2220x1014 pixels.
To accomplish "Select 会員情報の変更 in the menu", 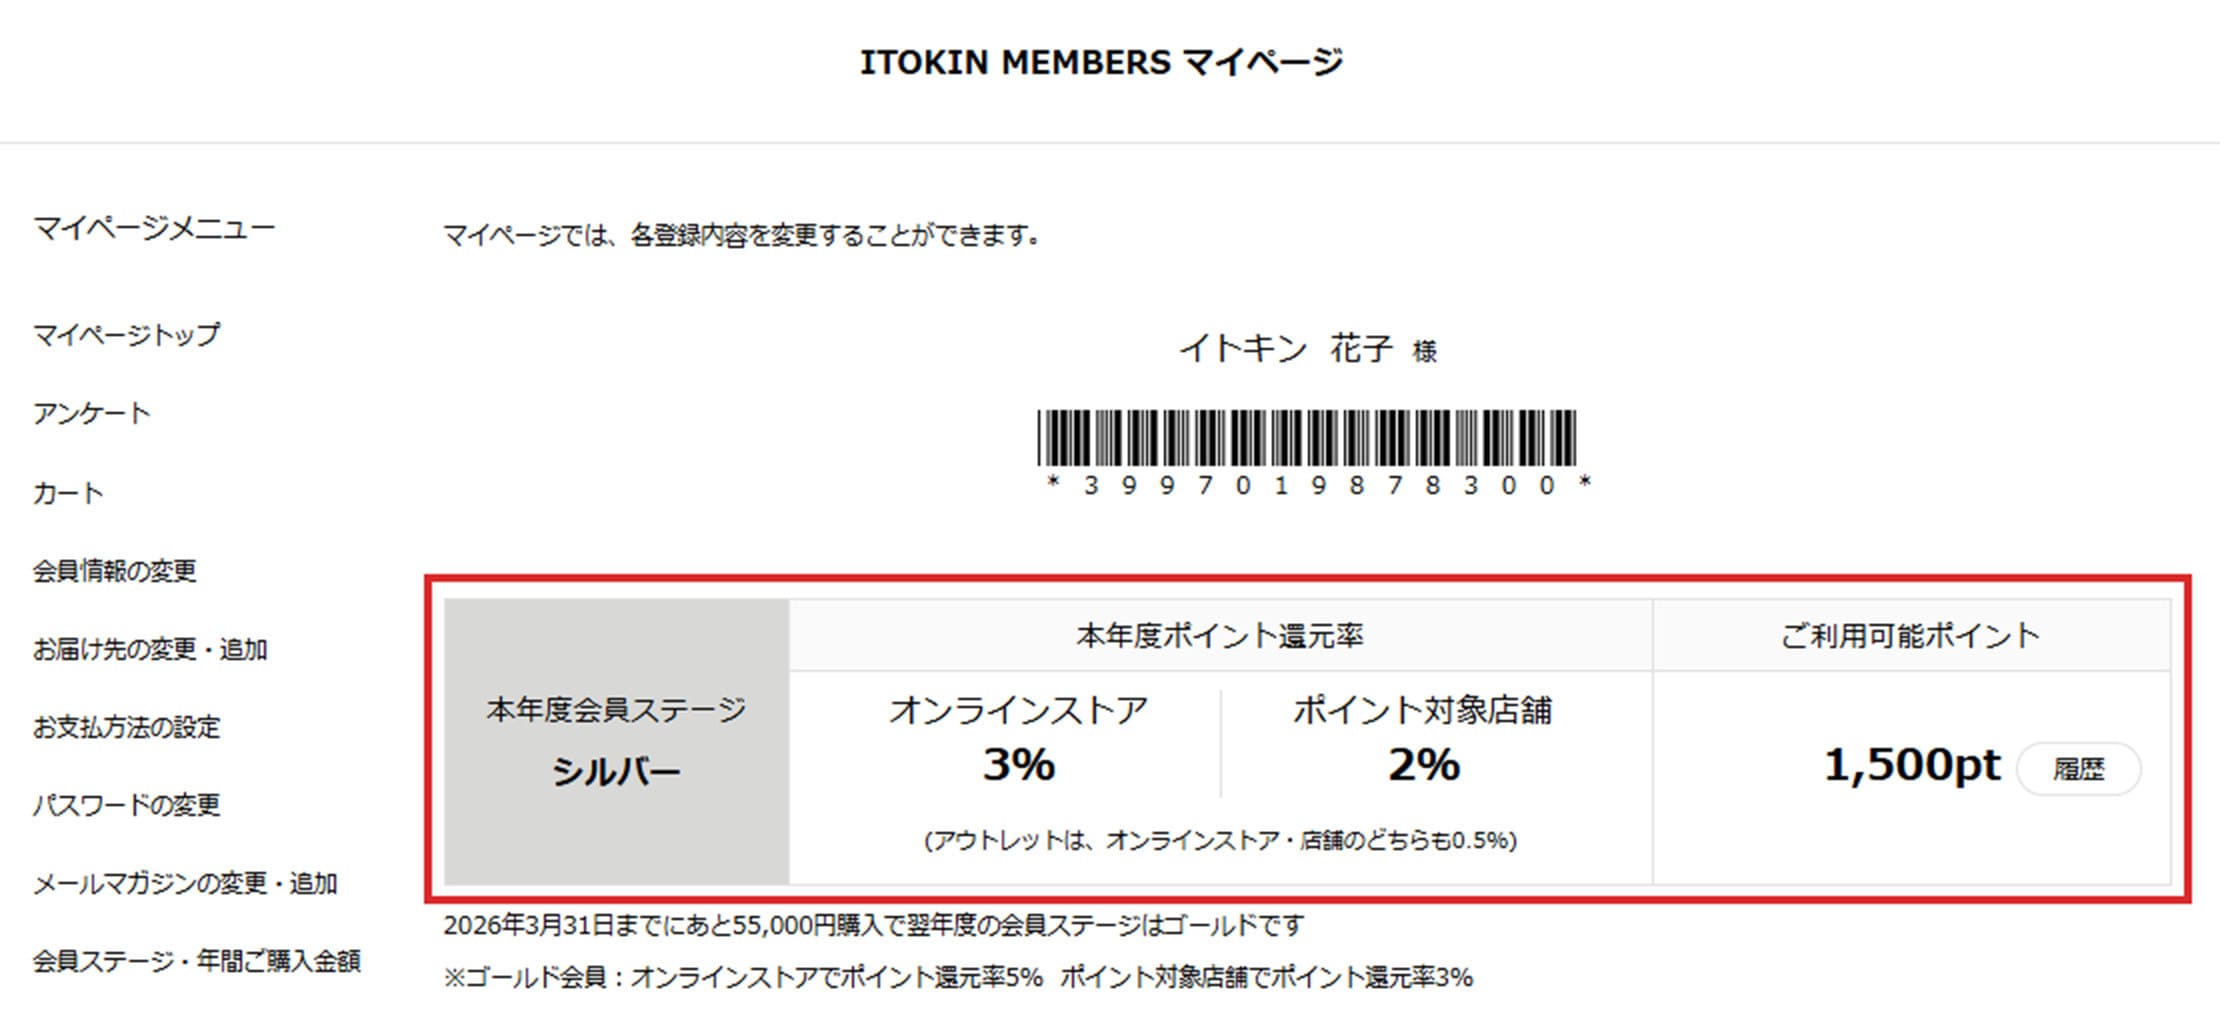I will (x=115, y=571).
